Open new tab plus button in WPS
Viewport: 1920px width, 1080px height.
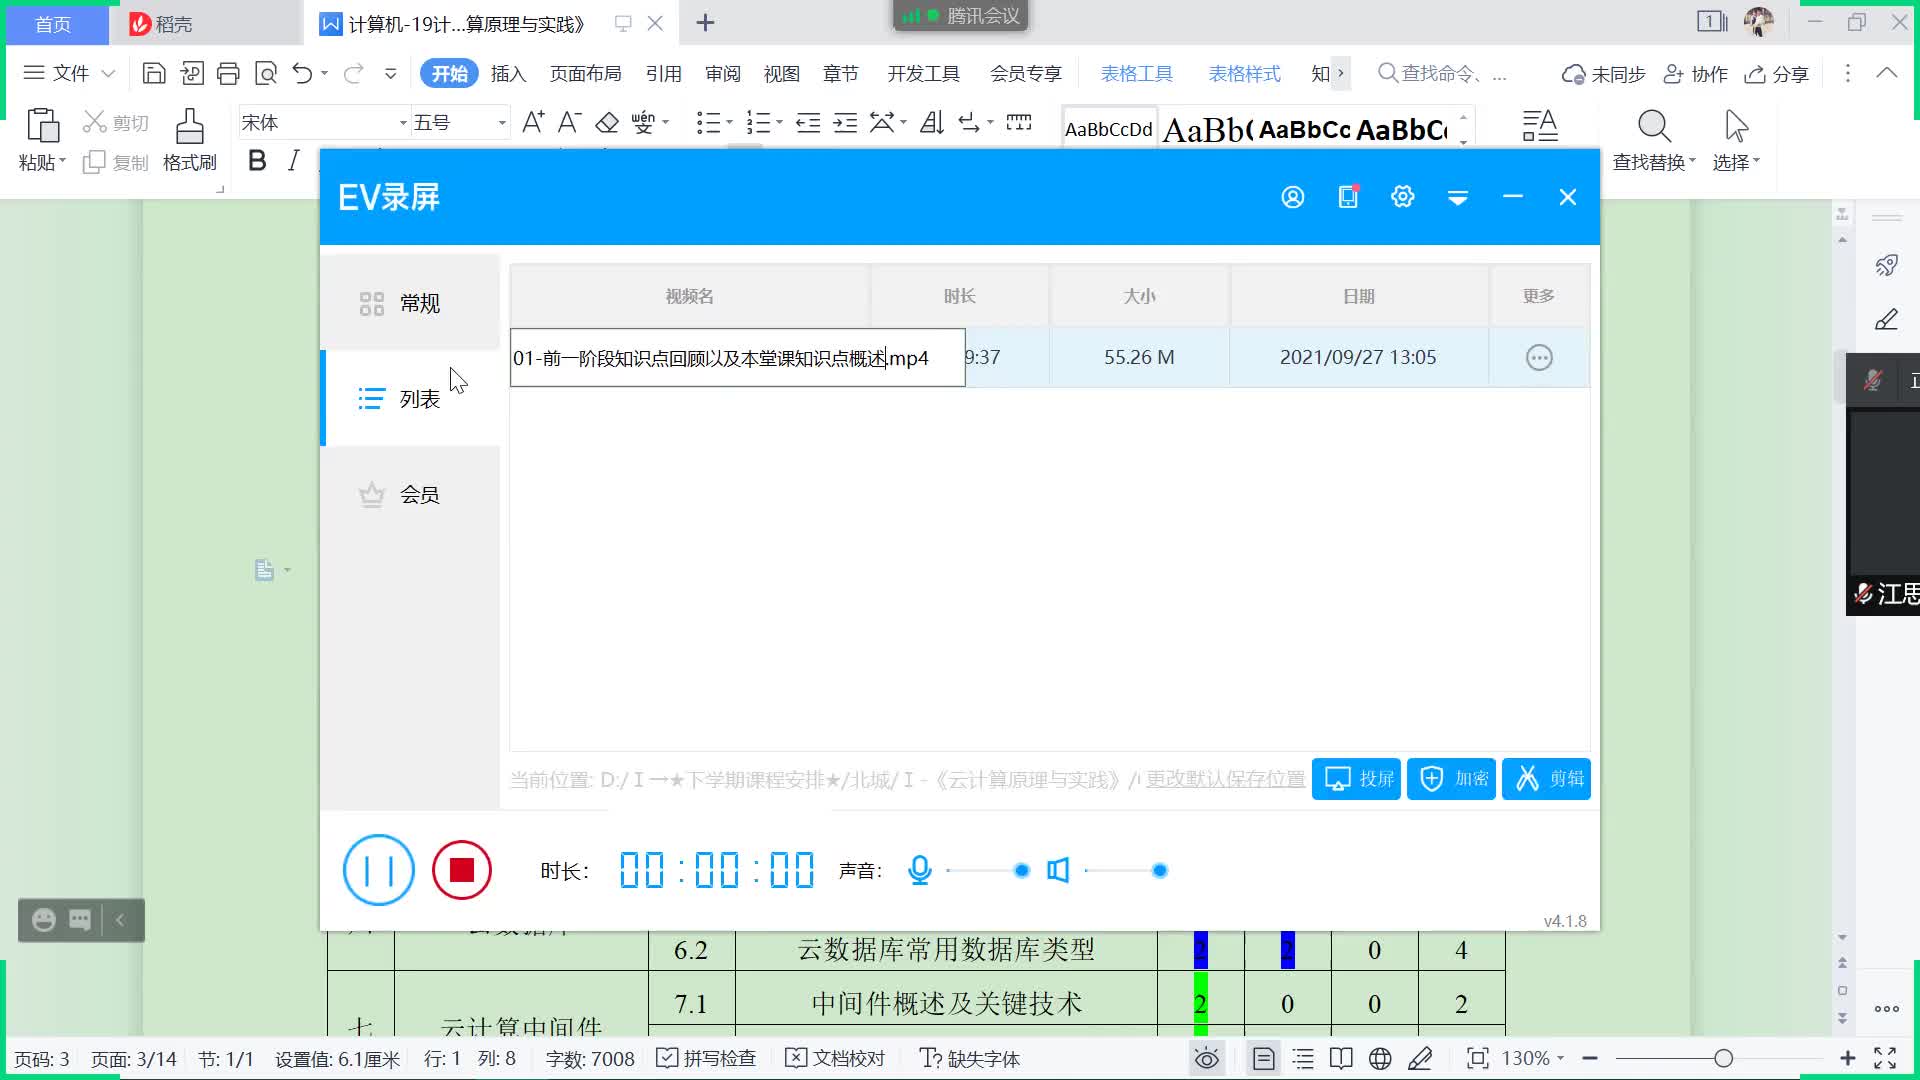click(705, 23)
